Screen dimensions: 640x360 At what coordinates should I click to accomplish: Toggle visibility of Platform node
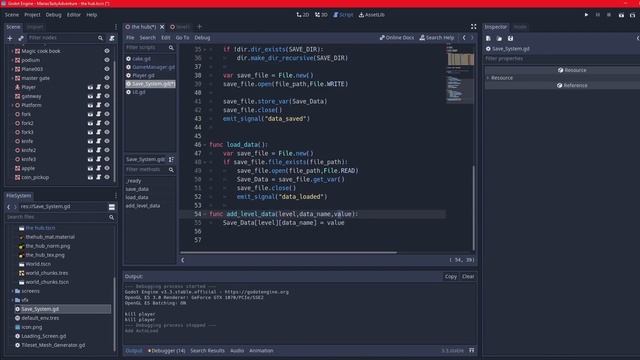tap(107, 105)
